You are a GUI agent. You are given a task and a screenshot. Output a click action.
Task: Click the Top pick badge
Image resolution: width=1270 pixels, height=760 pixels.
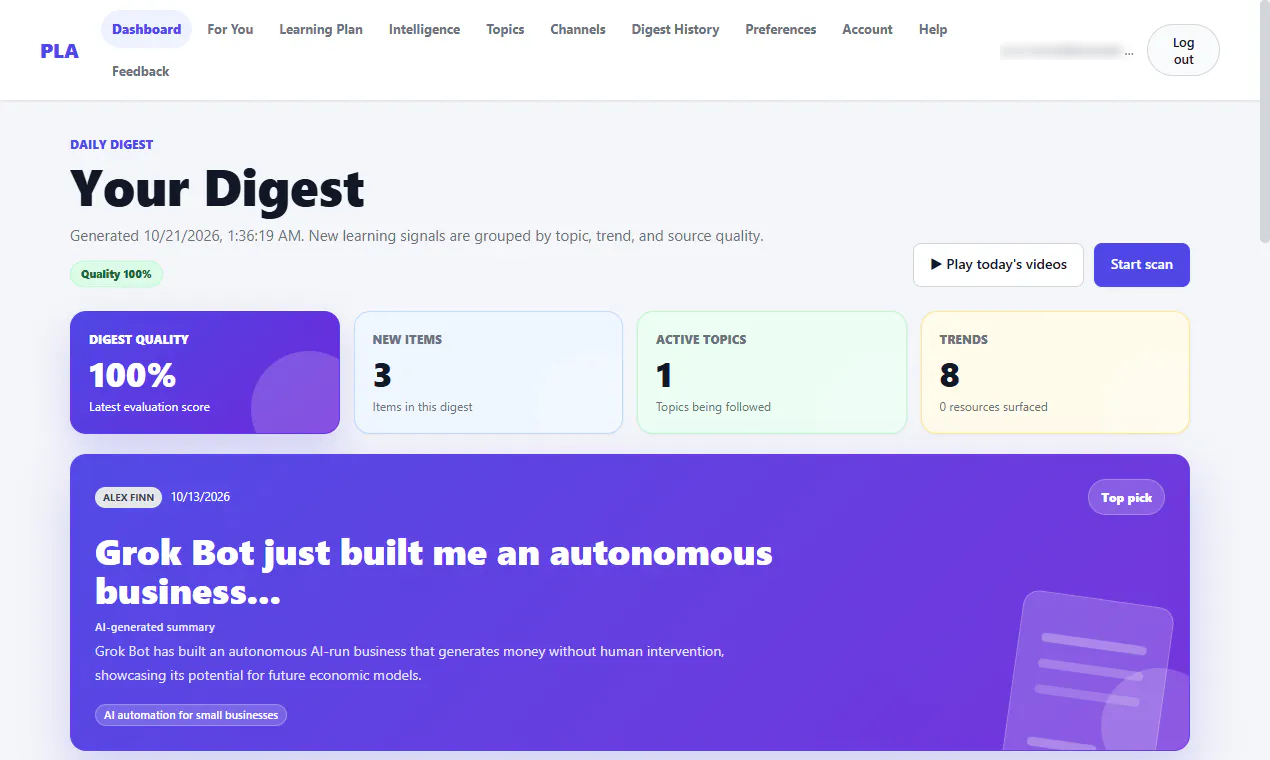coord(1126,498)
